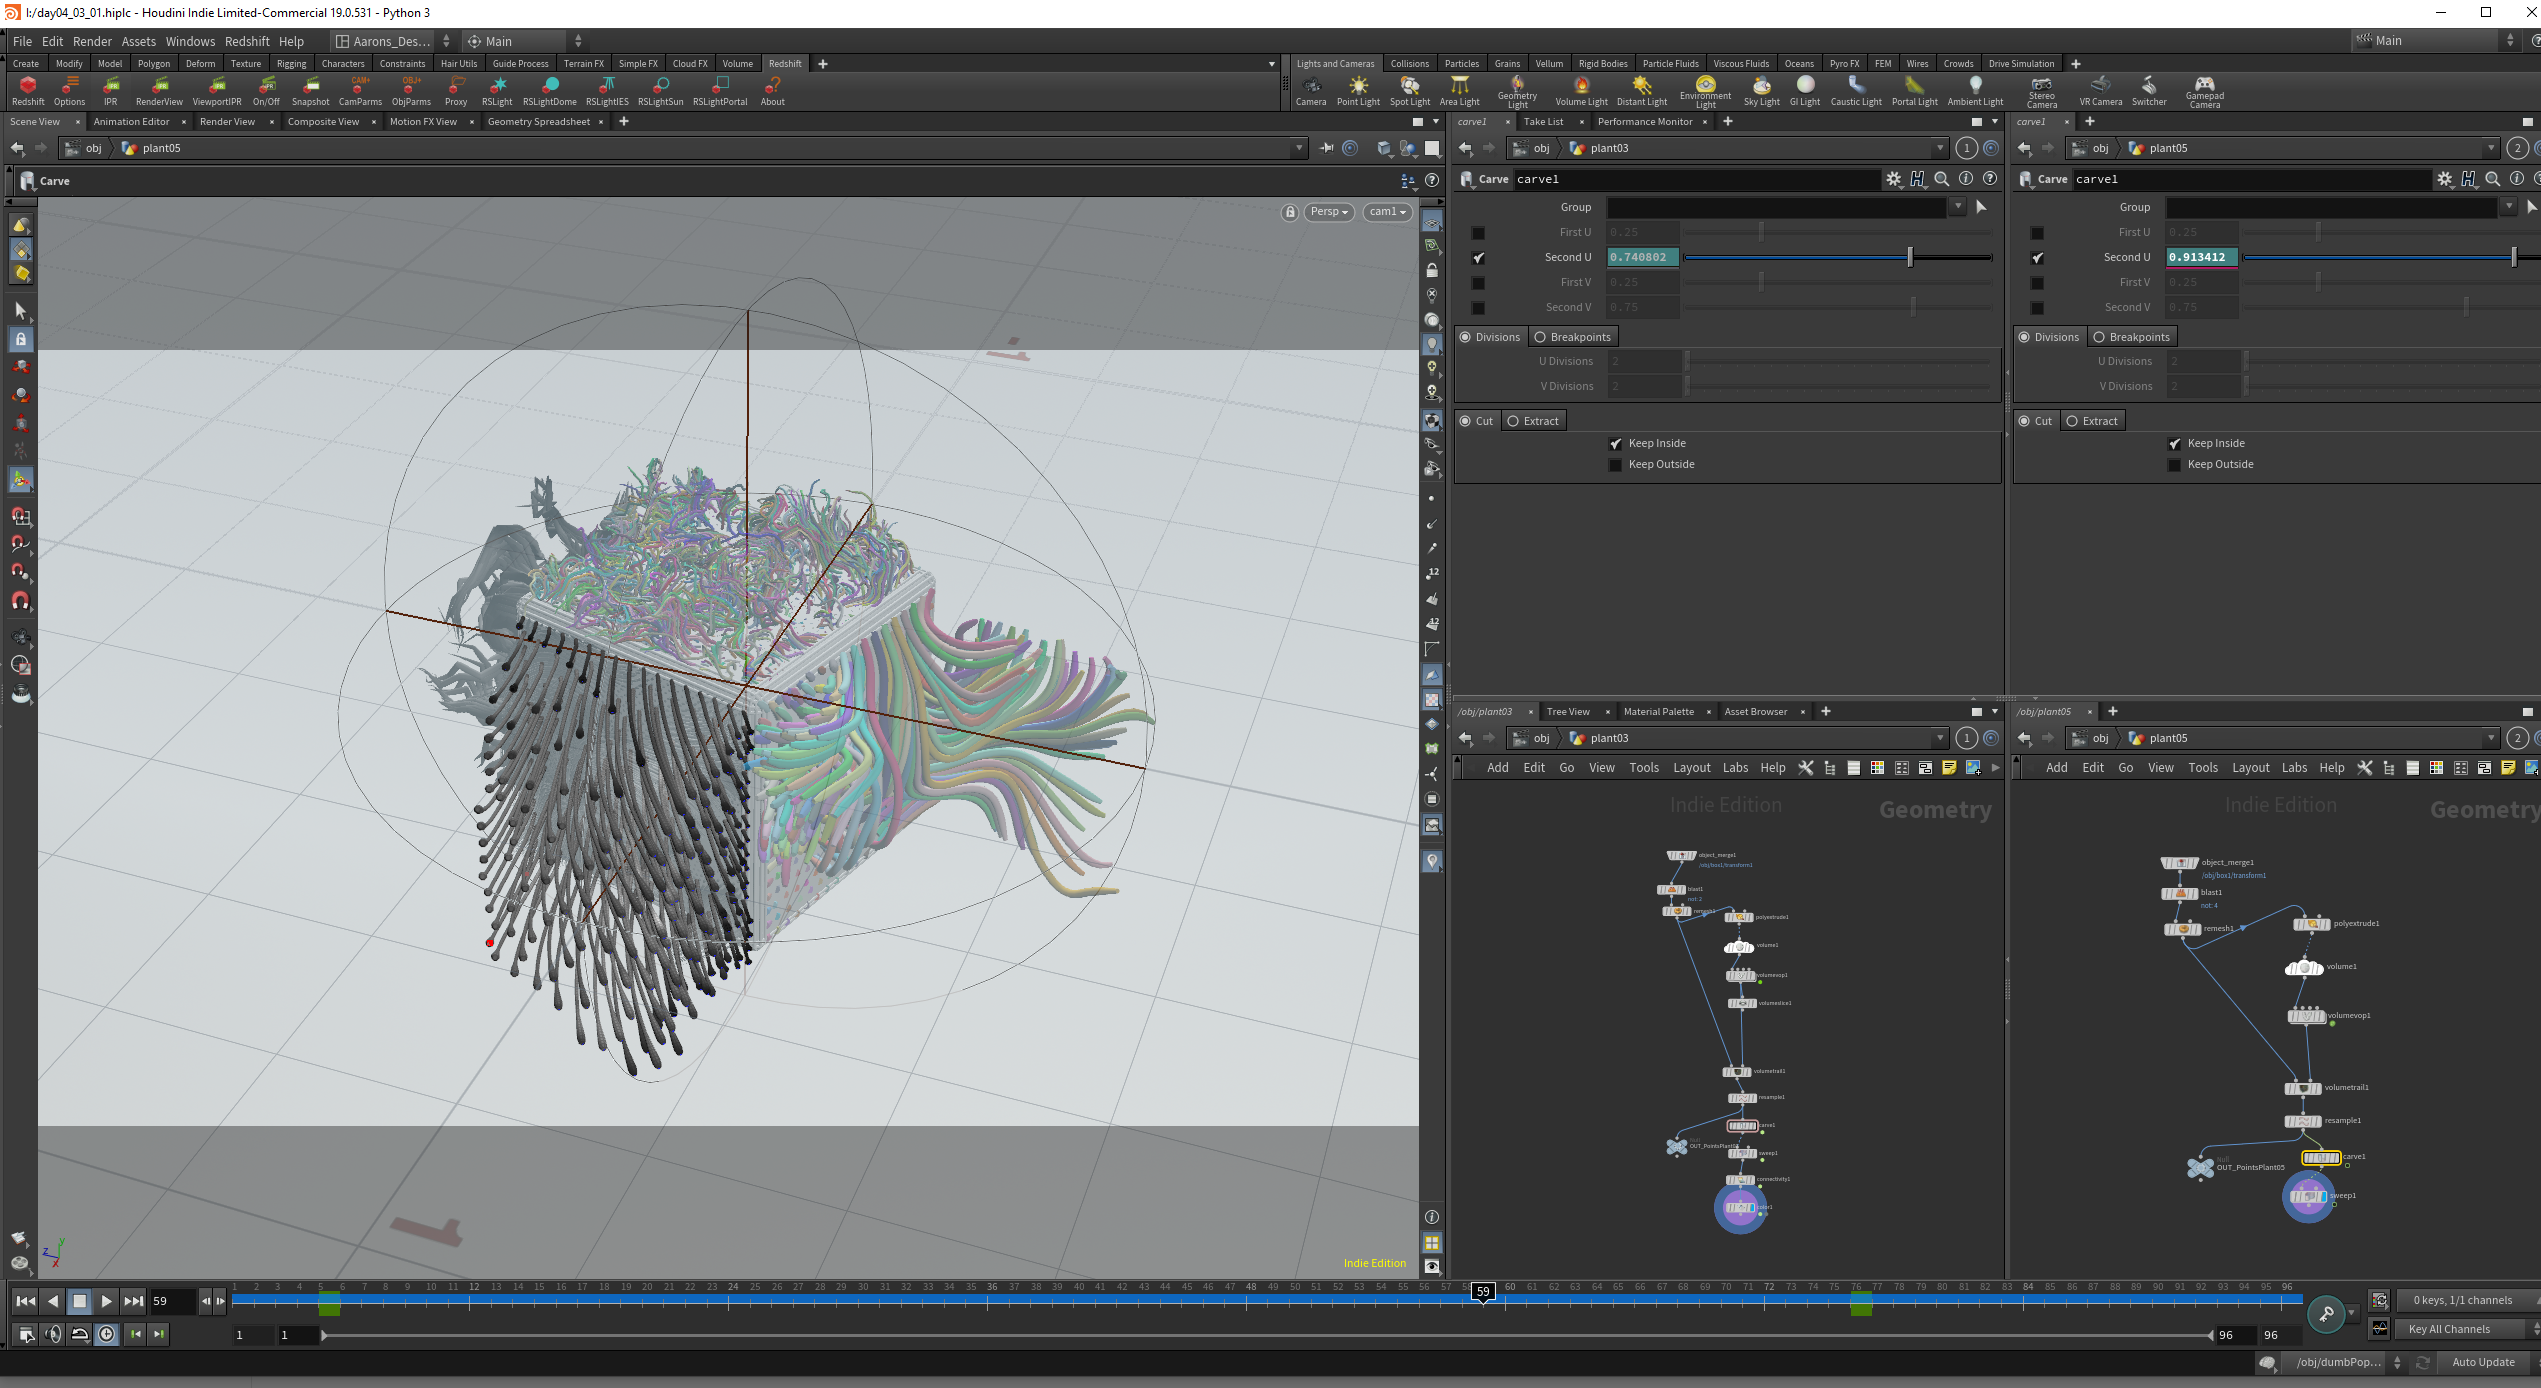Screen dimensions: 2541x1388
Task: Click the Snapshot shelf tool icon
Action: (x=310, y=90)
